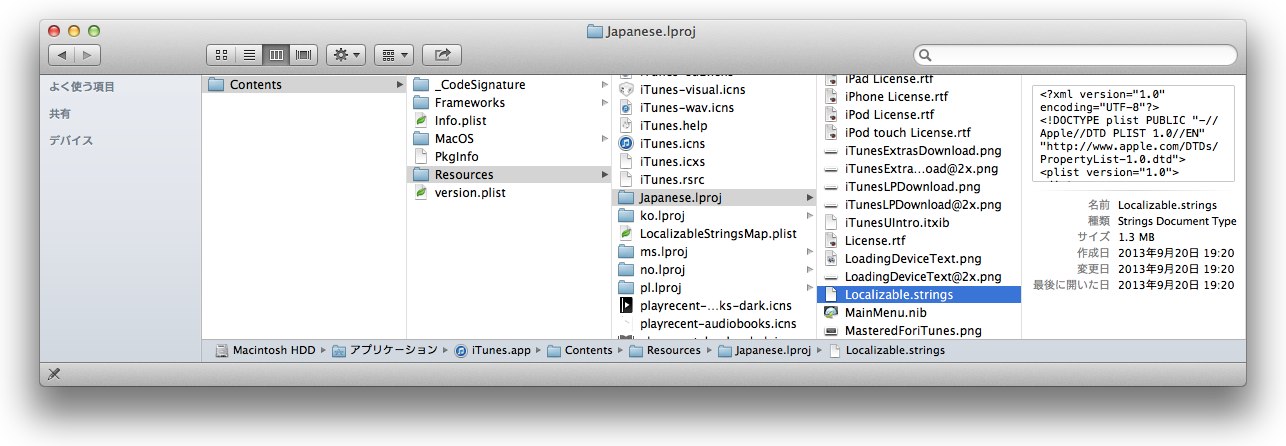Select the Frameworks folder
The image size is (1286, 446).
pyautogui.click(x=509, y=103)
